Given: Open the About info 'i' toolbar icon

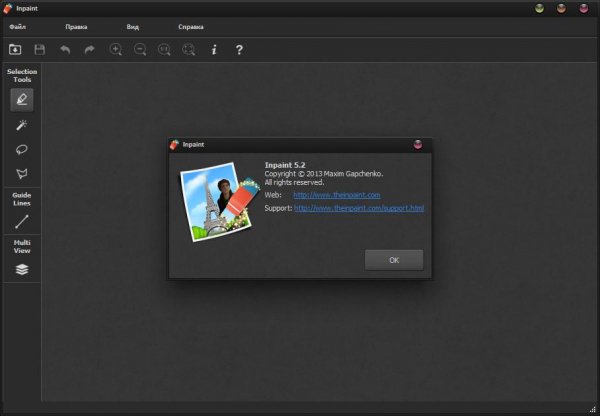Looking at the screenshot, I should (x=214, y=49).
